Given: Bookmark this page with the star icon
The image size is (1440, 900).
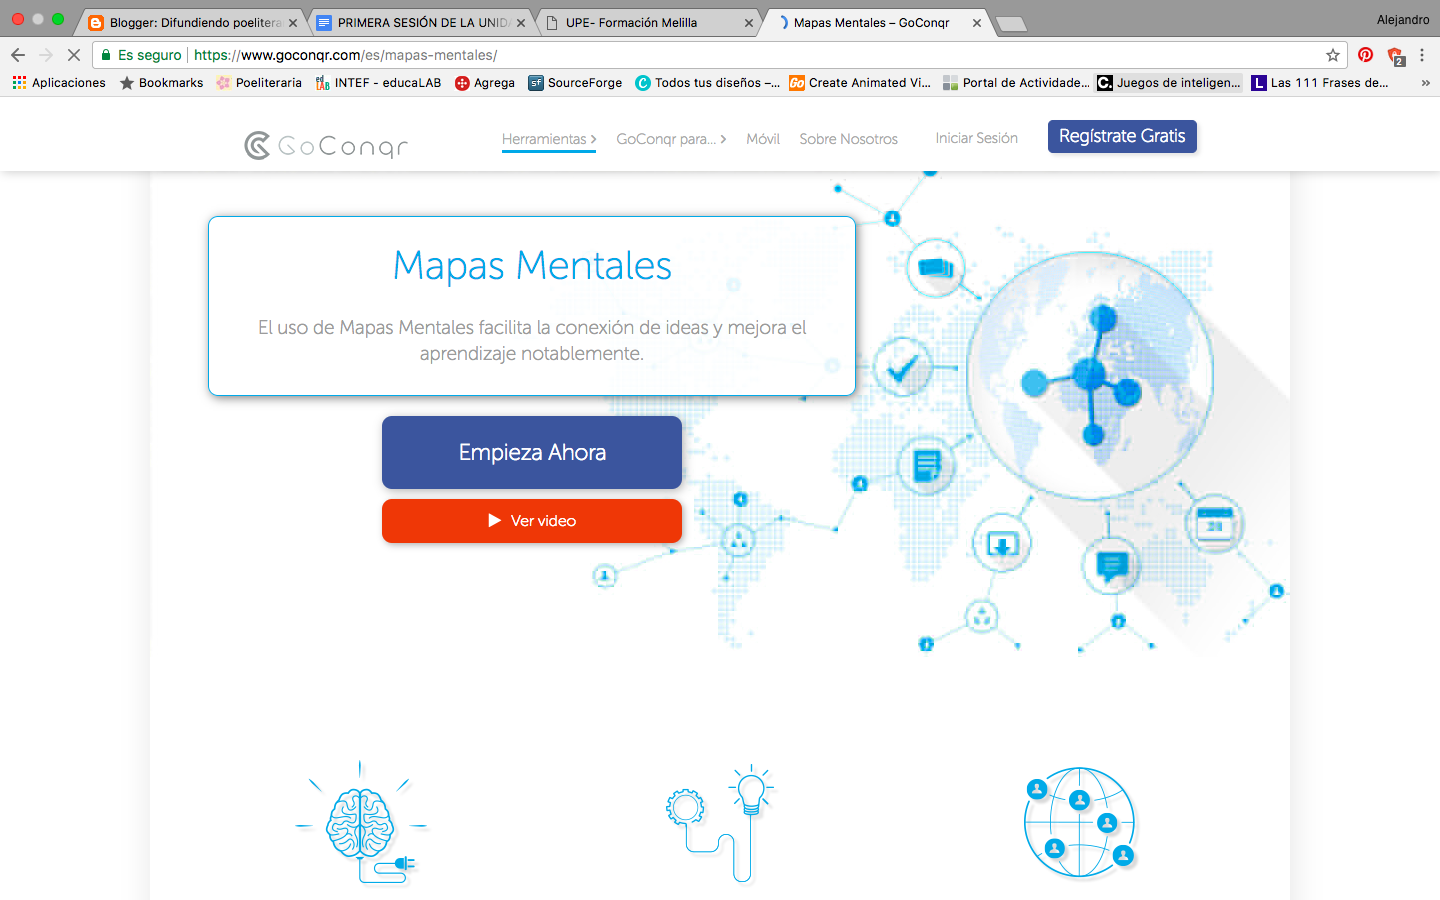Looking at the screenshot, I should click(x=1332, y=55).
